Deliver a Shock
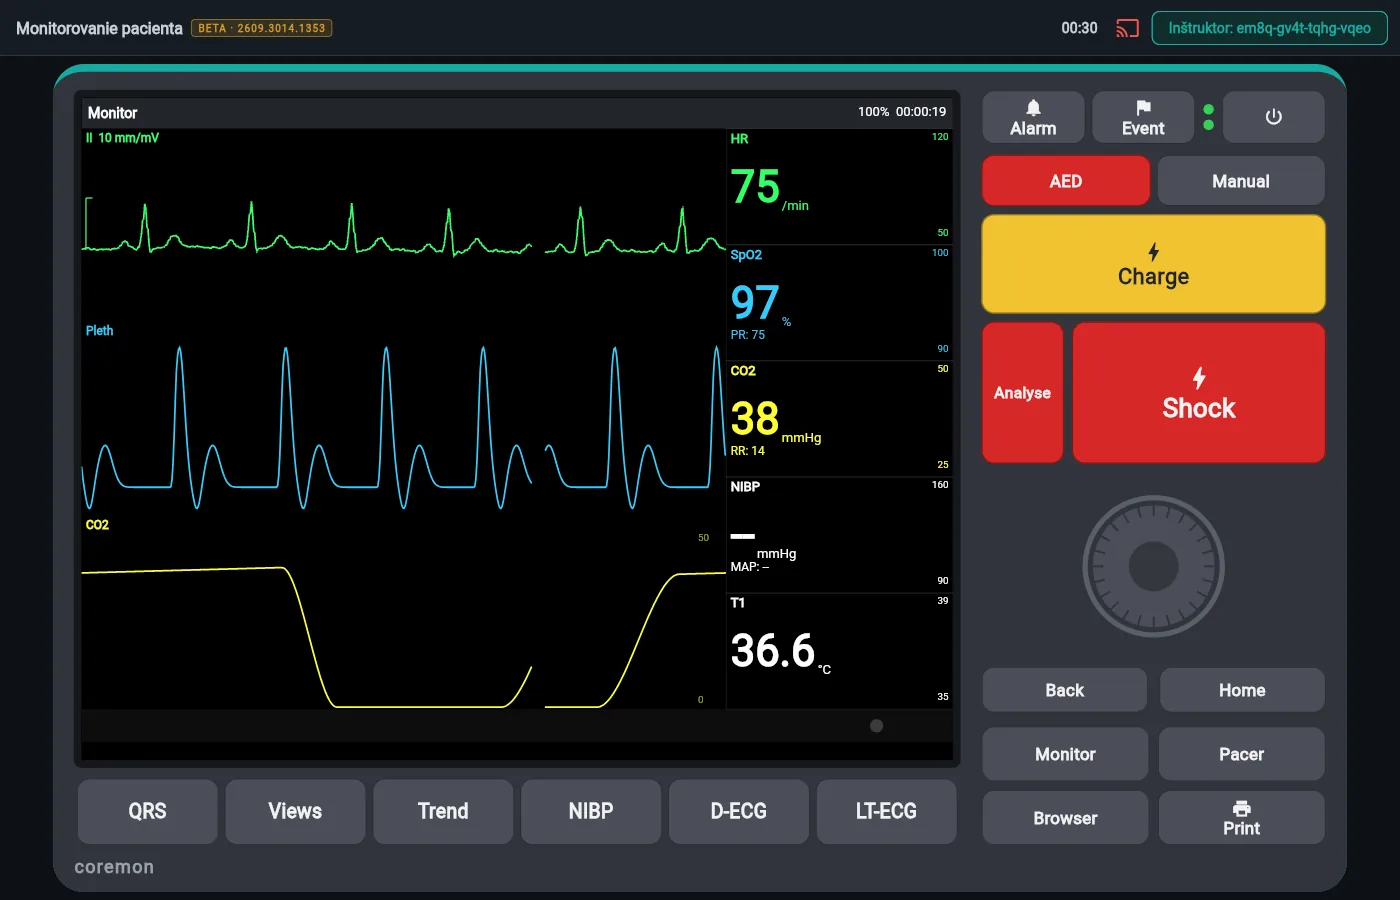1400x900 pixels. (x=1199, y=393)
